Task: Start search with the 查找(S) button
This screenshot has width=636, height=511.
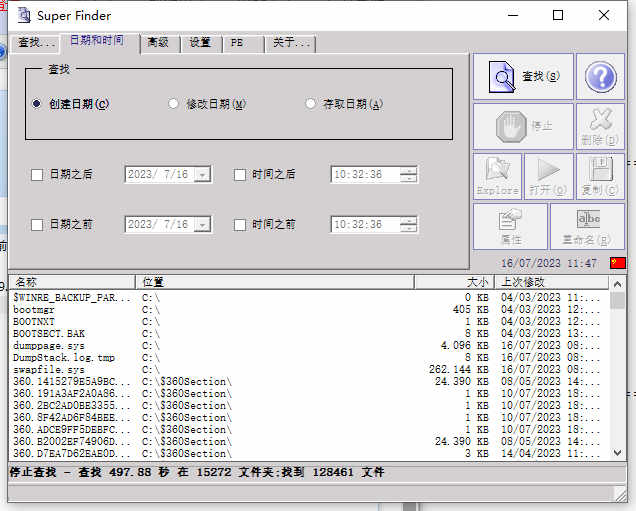Action: coord(523,77)
